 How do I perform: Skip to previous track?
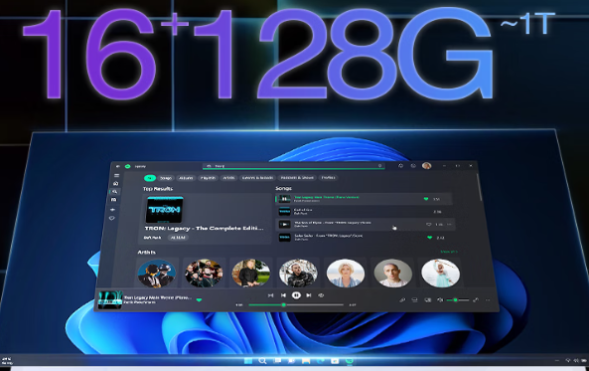283,296
